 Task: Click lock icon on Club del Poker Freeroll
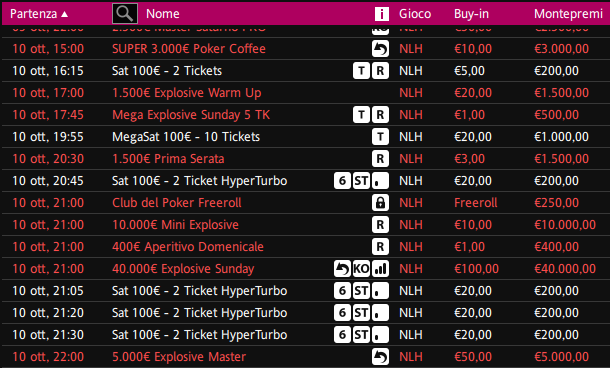[x=380, y=203]
